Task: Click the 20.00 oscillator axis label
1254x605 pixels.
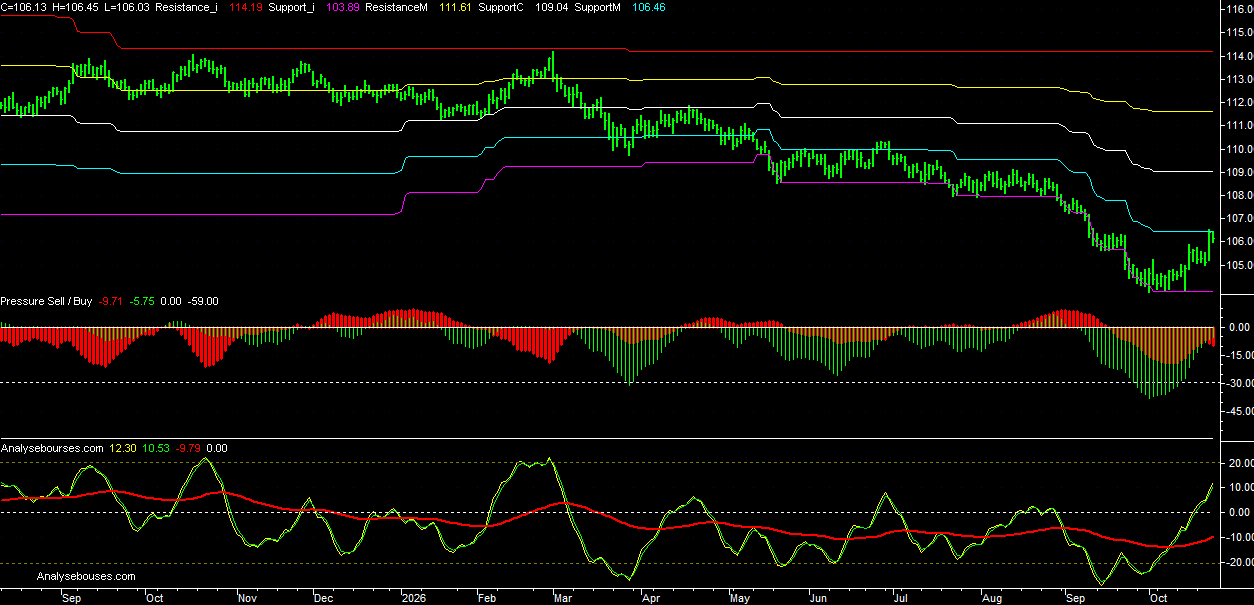Action: (x=1240, y=464)
